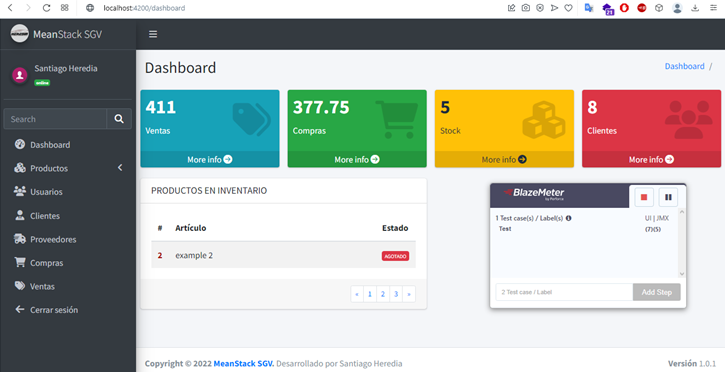This screenshot has width=725, height=372.
Task: Click the previous page « pagination arrow
Action: coord(357,294)
